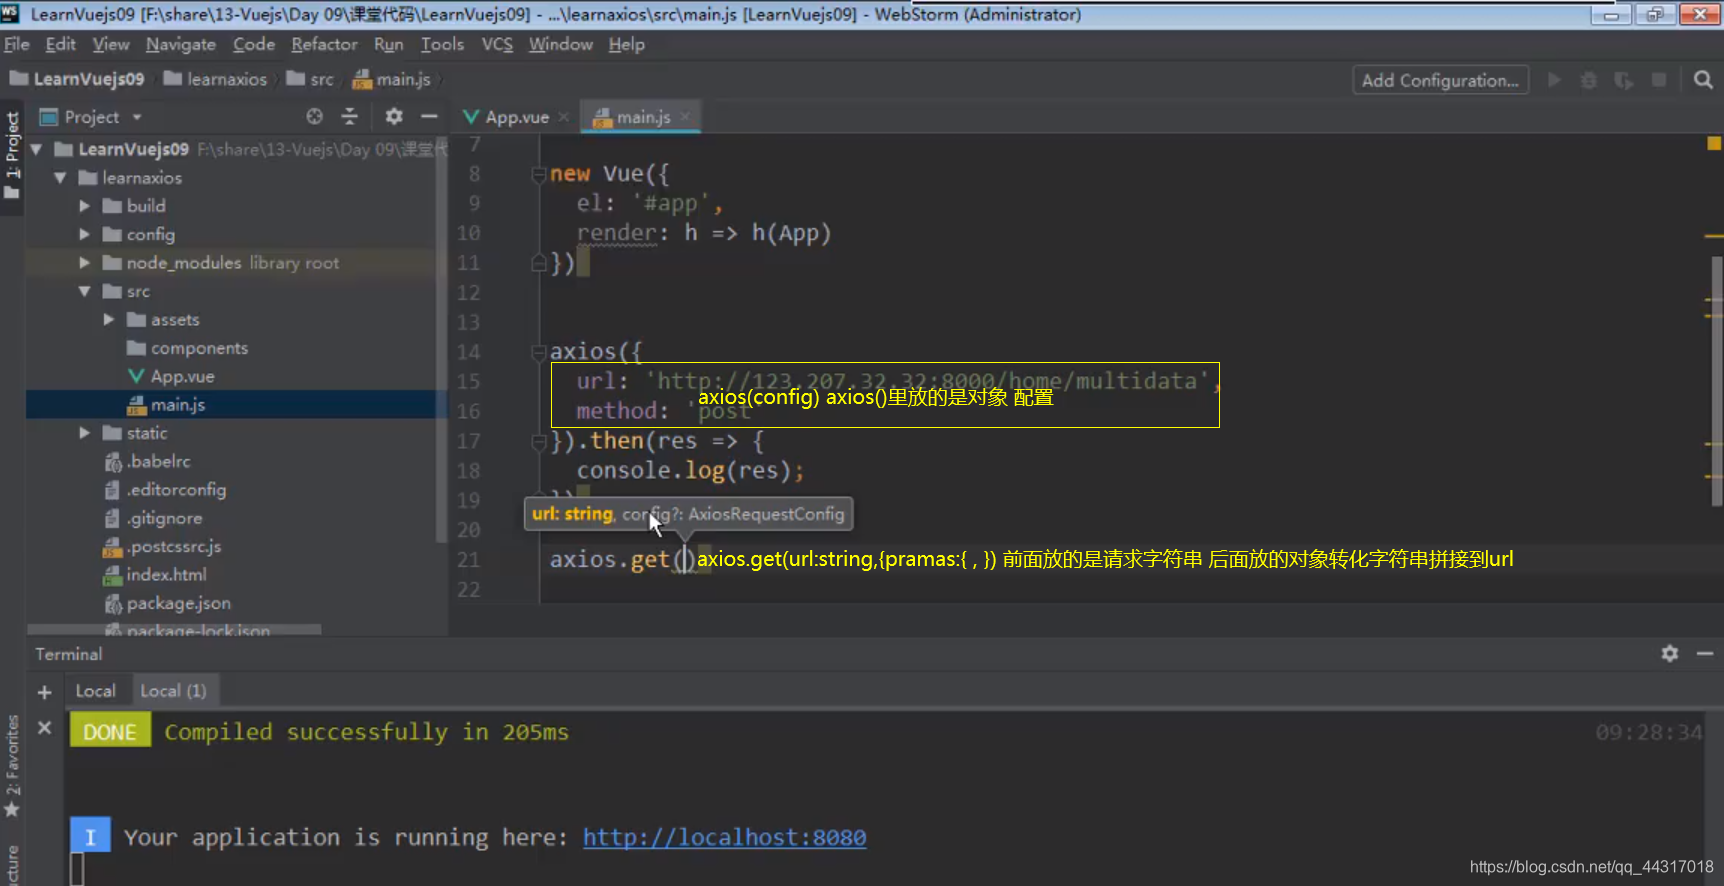Collapse the LearnVuejs09 root folder
The height and width of the screenshot is (886, 1724).
[x=37, y=149]
